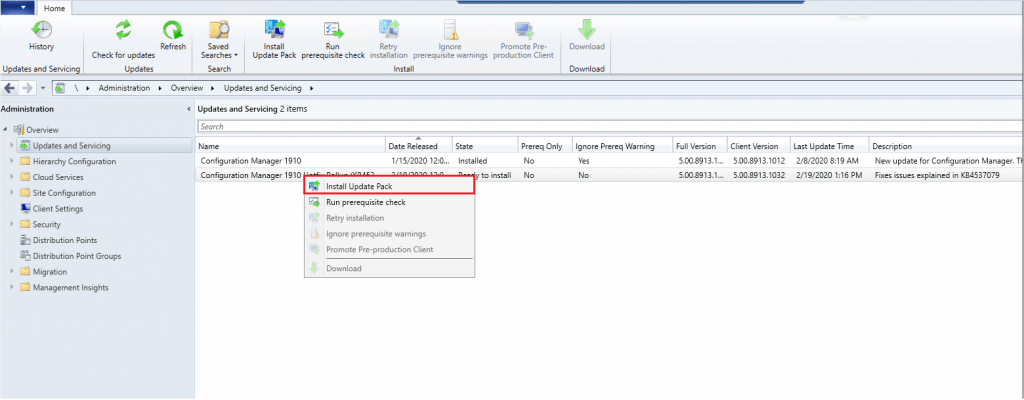
Task: Go forward with the navigation arrow
Action: coord(27,88)
